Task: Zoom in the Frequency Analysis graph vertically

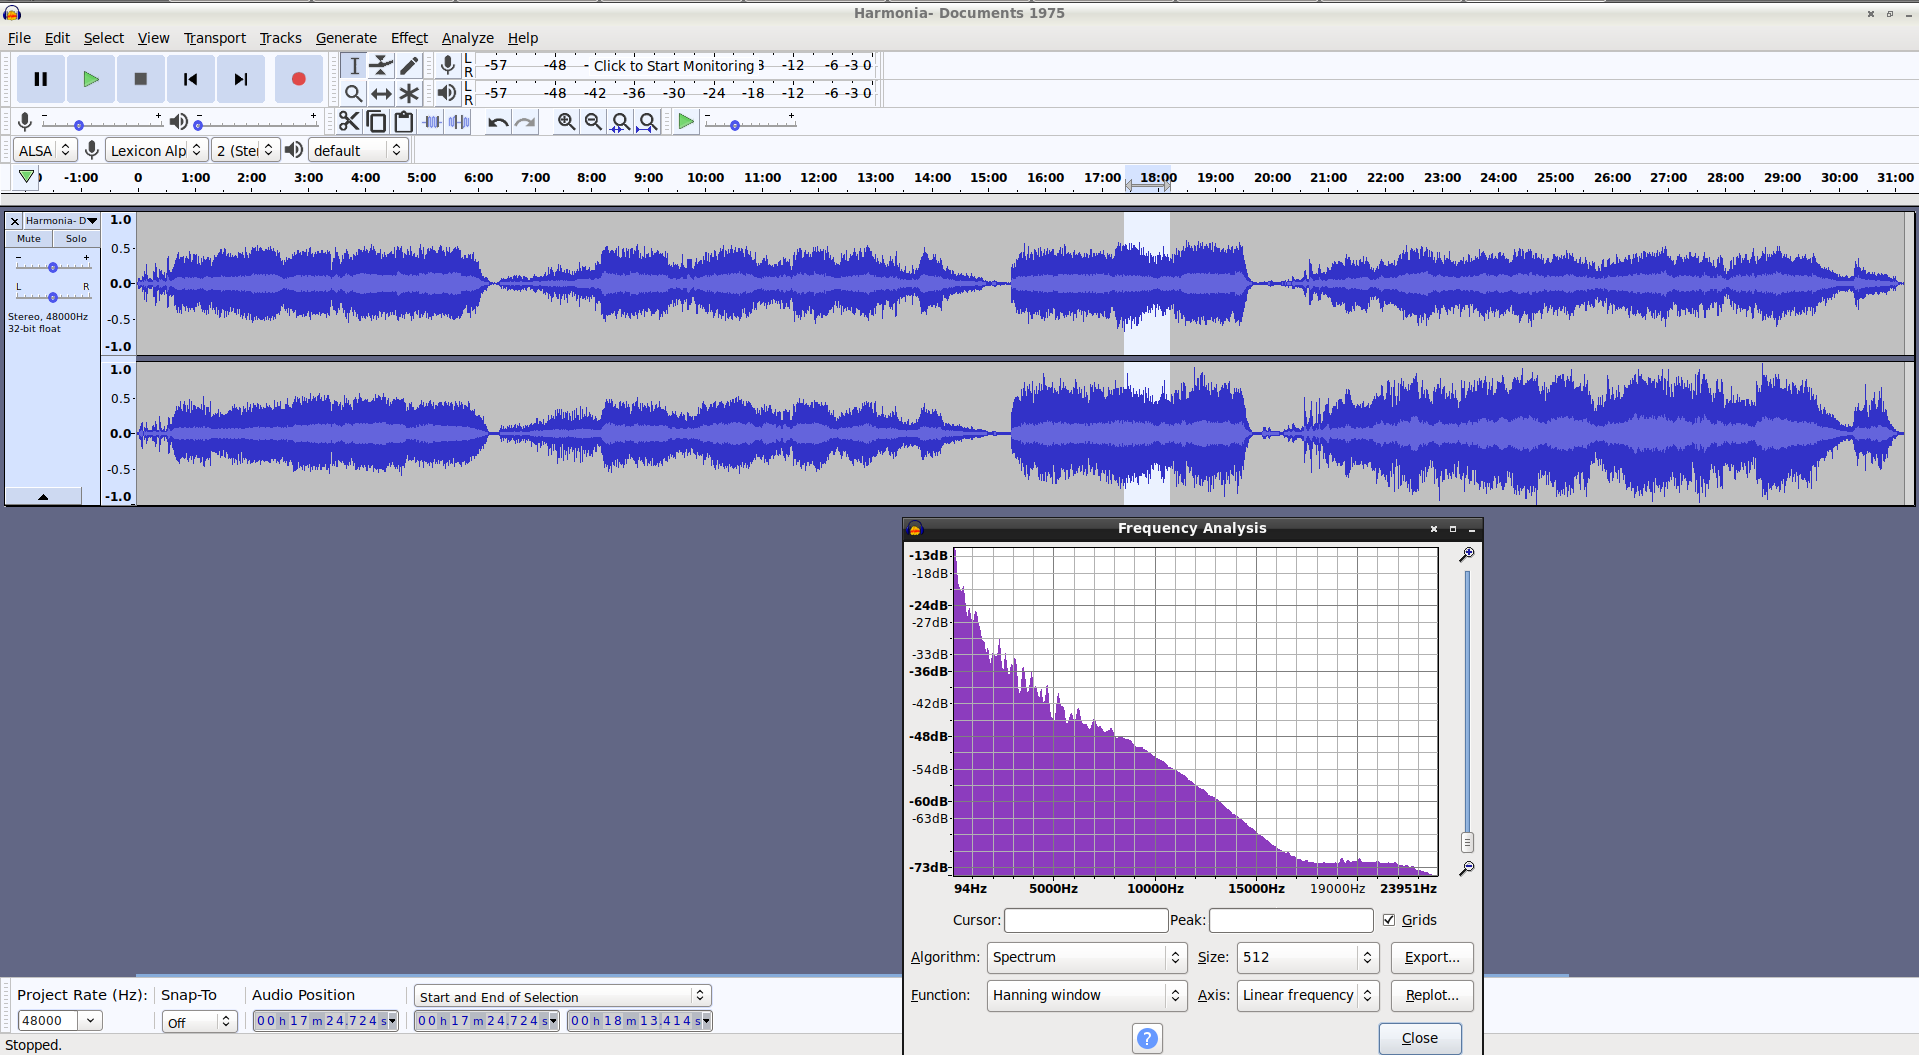Action: (1467, 554)
